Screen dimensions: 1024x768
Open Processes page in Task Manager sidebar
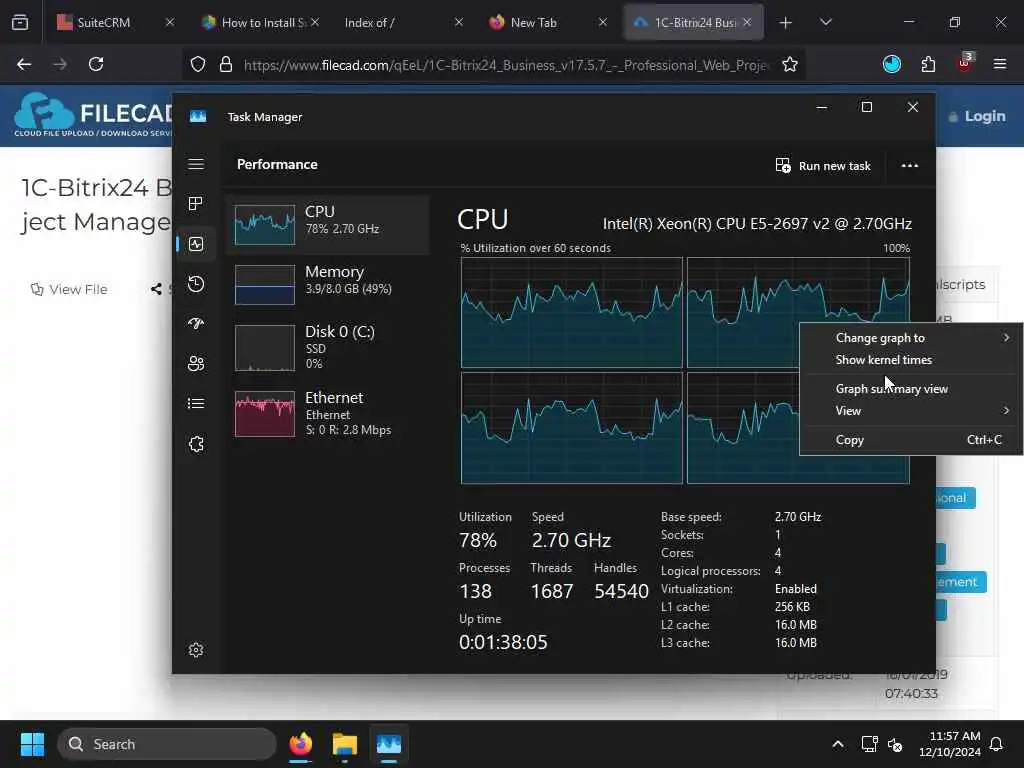(x=196, y=204)
